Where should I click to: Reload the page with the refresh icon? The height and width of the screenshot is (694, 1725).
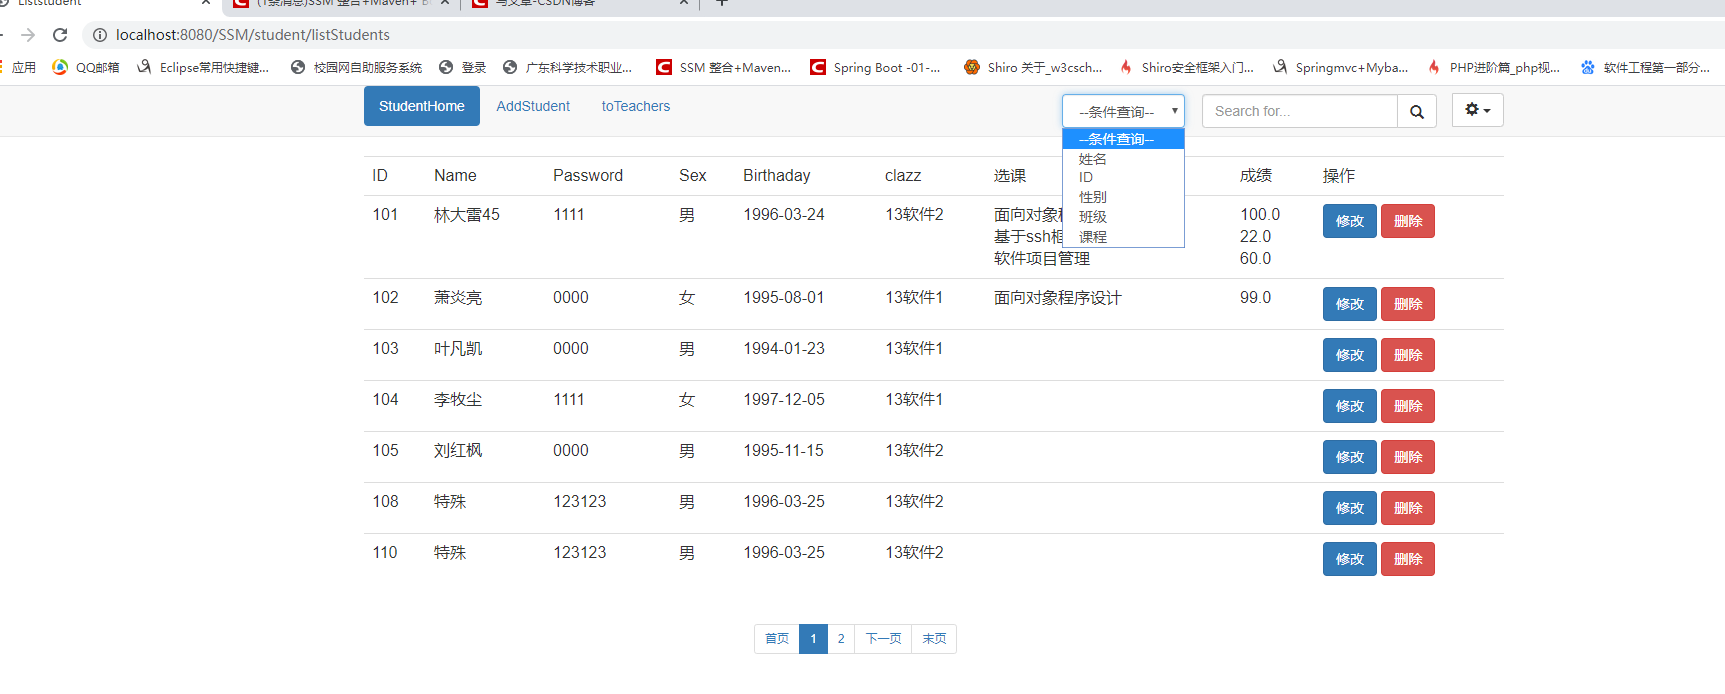coord(60,35)
